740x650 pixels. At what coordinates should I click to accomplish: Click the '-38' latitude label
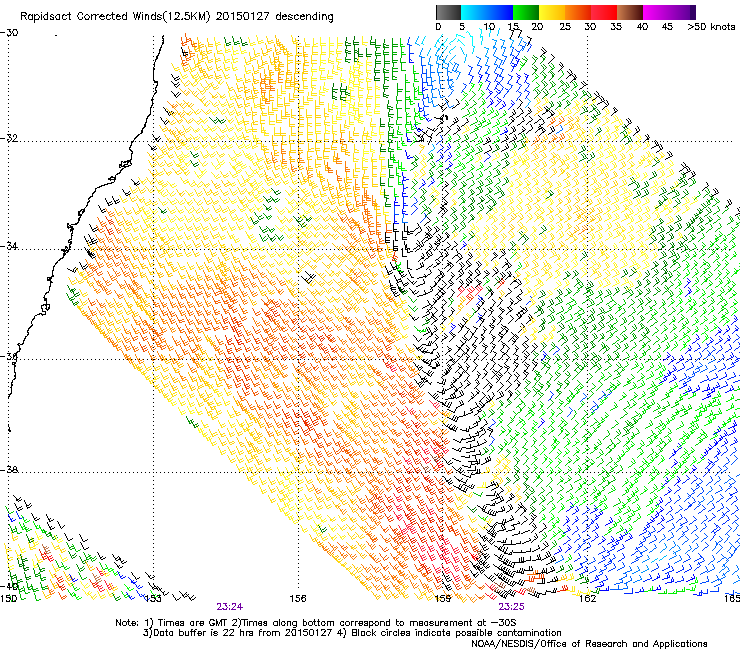[x=9, y=470]
